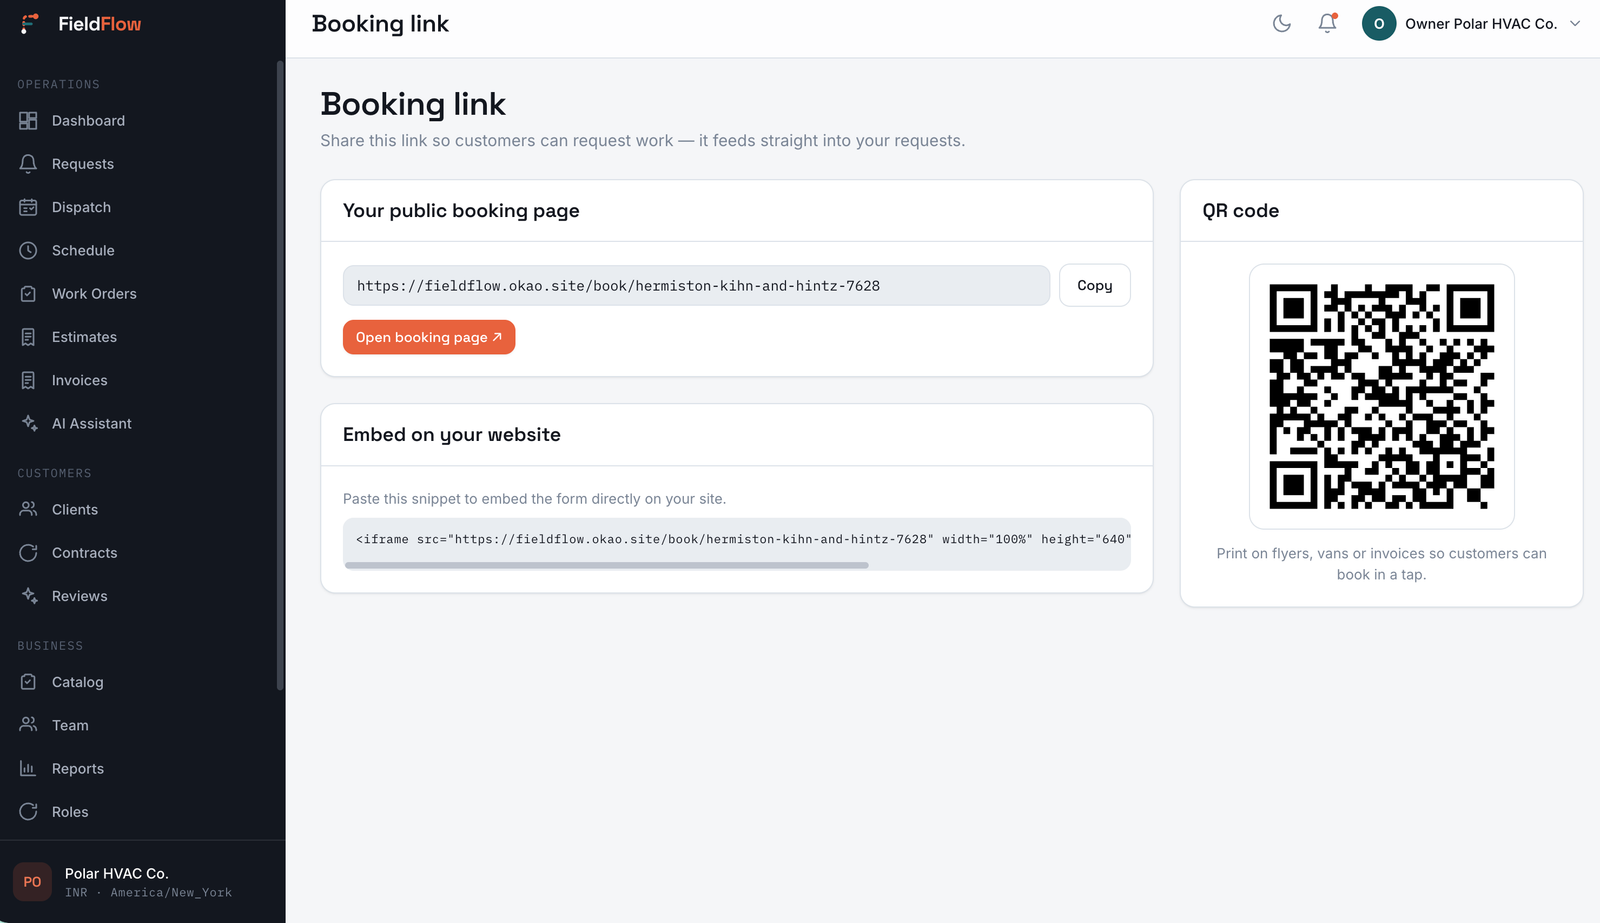Click the 'QR code' card heading

(1241, 211)
